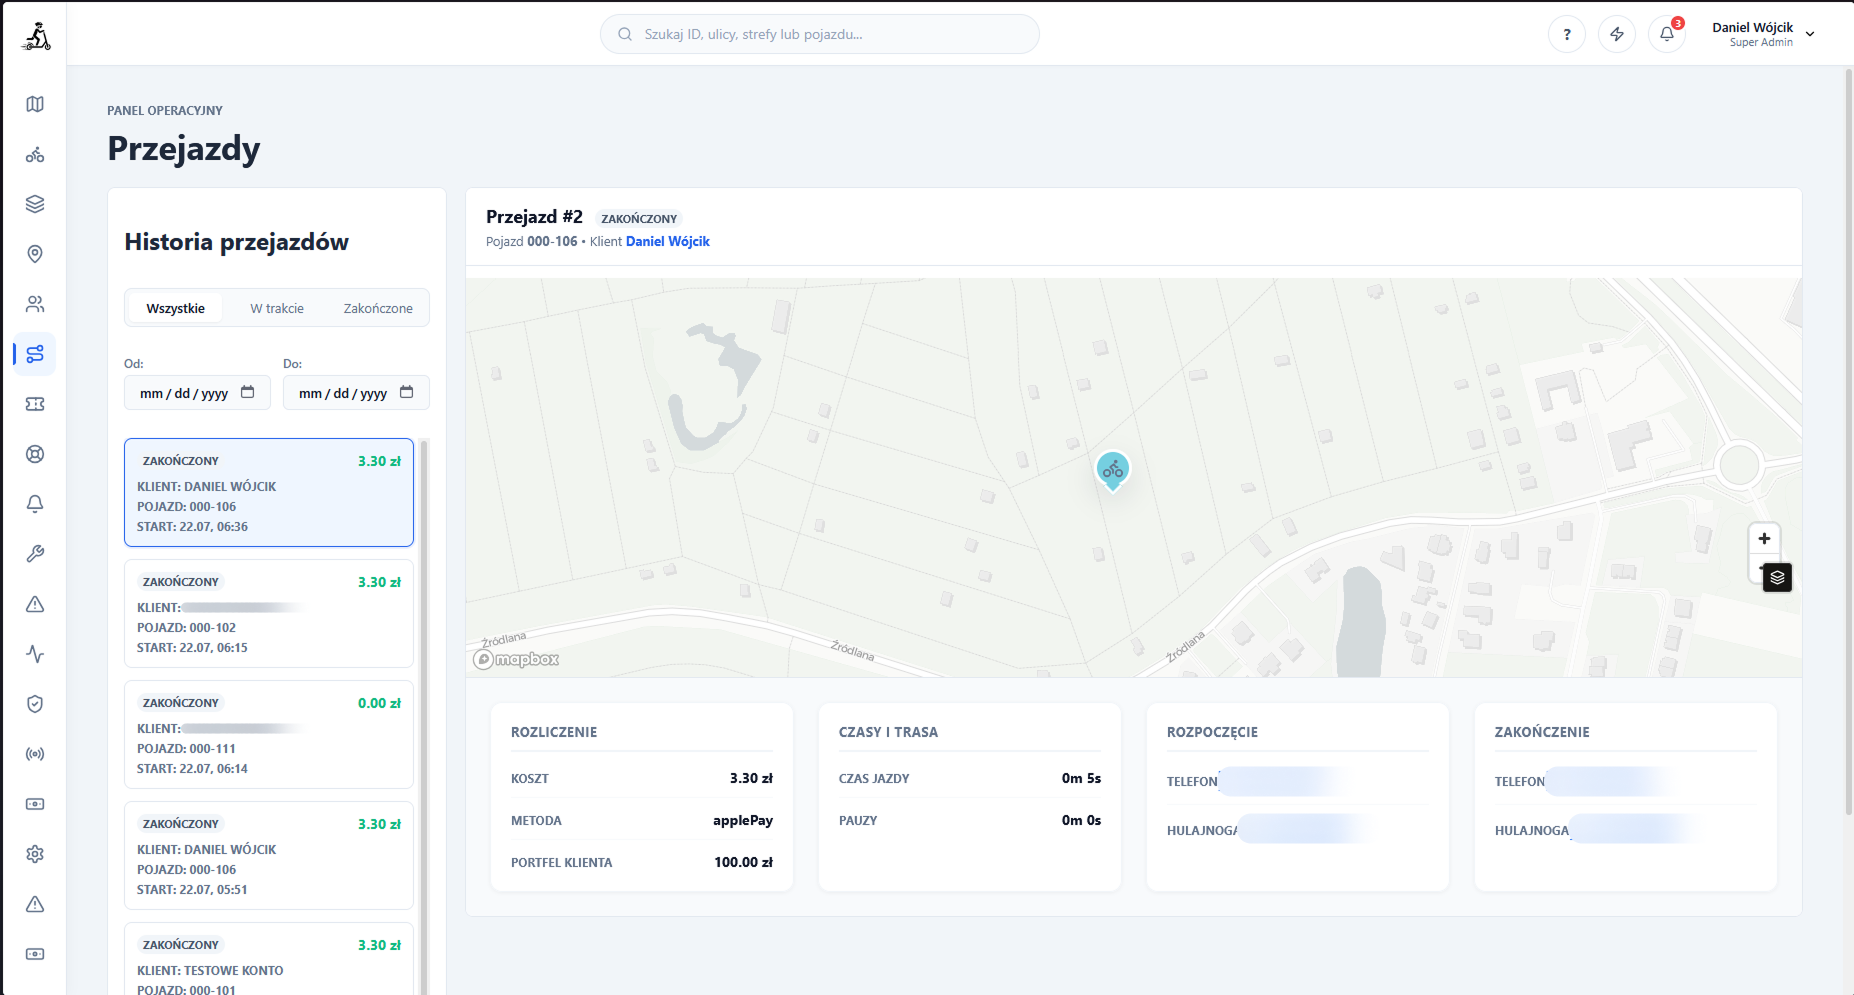Click the Mapbox logo link
Image resolution: width=1854 pixels, height=995 pixels.
[516, 659]
